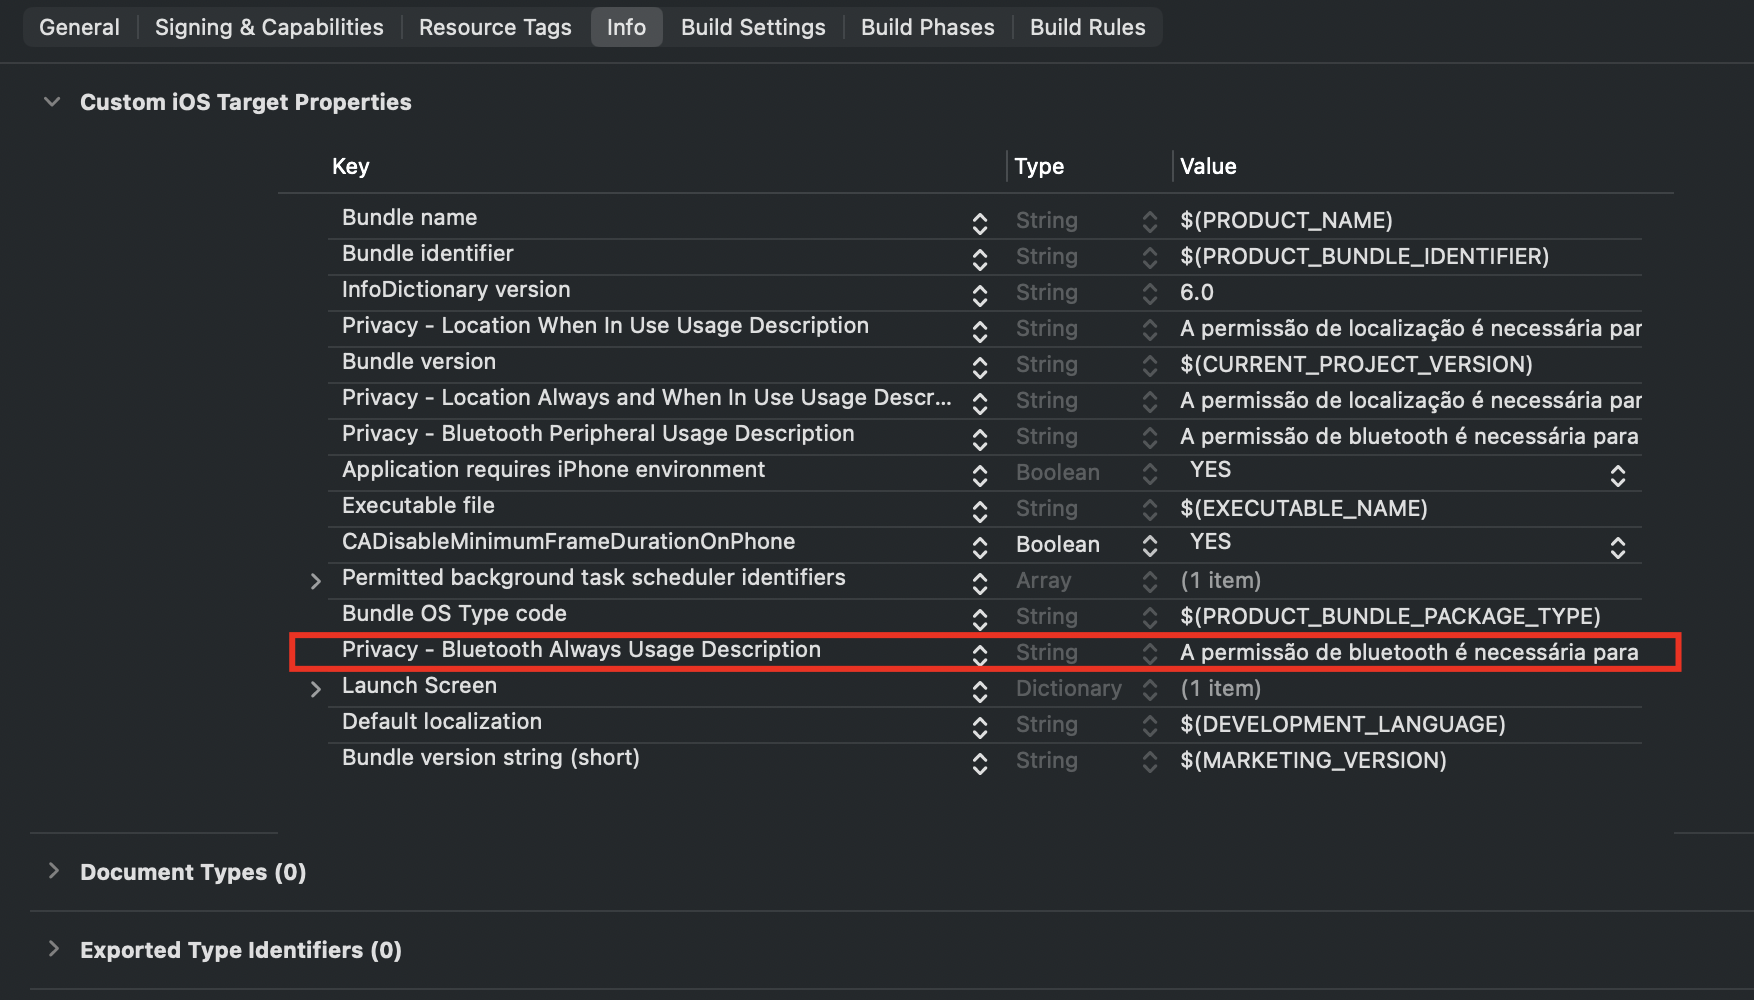
Task: Select the Default localization key
Action: click(442, 721)
